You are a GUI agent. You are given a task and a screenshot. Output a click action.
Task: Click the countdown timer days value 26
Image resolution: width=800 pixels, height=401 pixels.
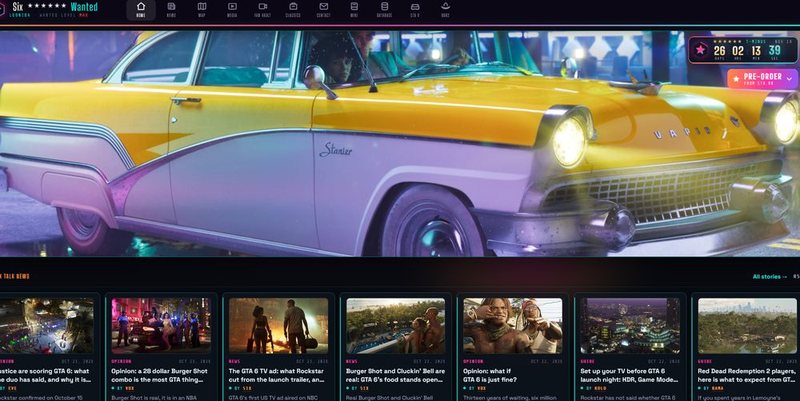(x=719, y=51)
